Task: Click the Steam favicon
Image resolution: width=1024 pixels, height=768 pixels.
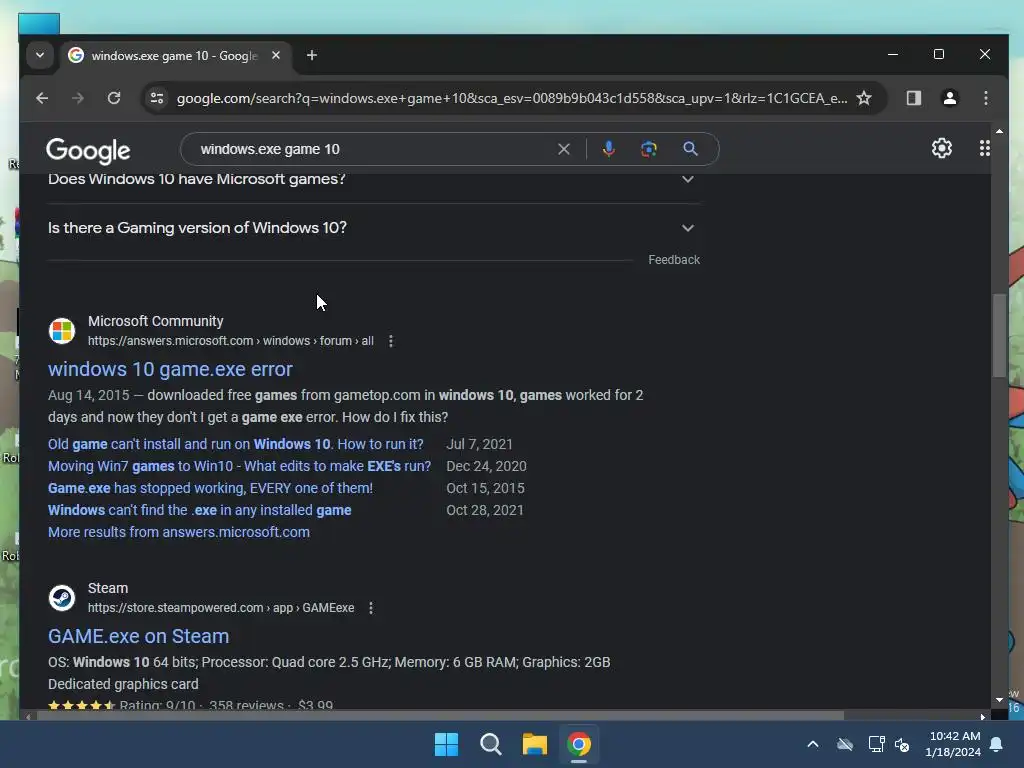Action: (62, 598)
